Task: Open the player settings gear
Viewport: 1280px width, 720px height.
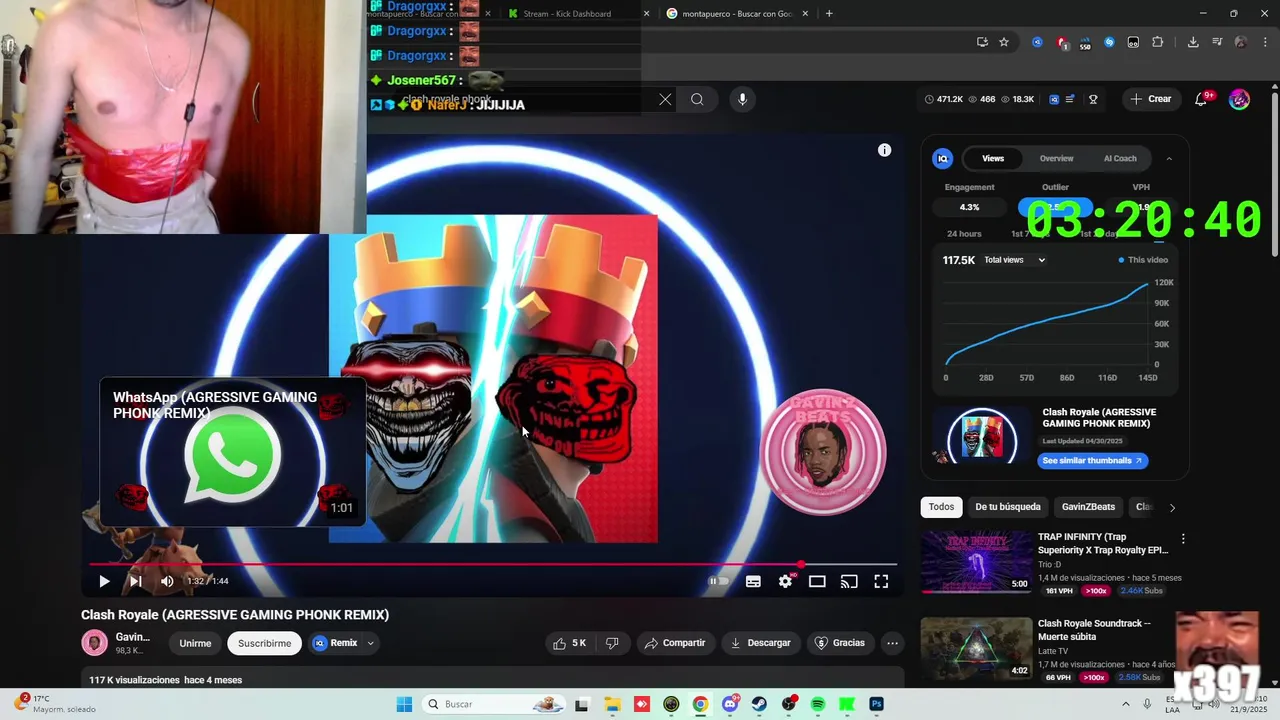Action: click(785, 581)
